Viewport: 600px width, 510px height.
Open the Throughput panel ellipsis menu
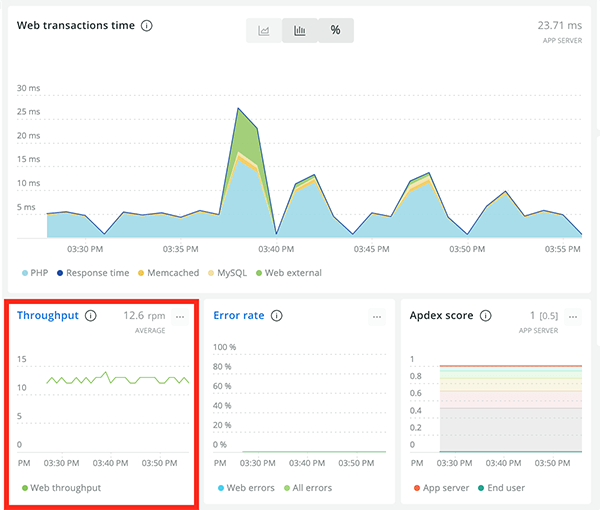[180, 317]
